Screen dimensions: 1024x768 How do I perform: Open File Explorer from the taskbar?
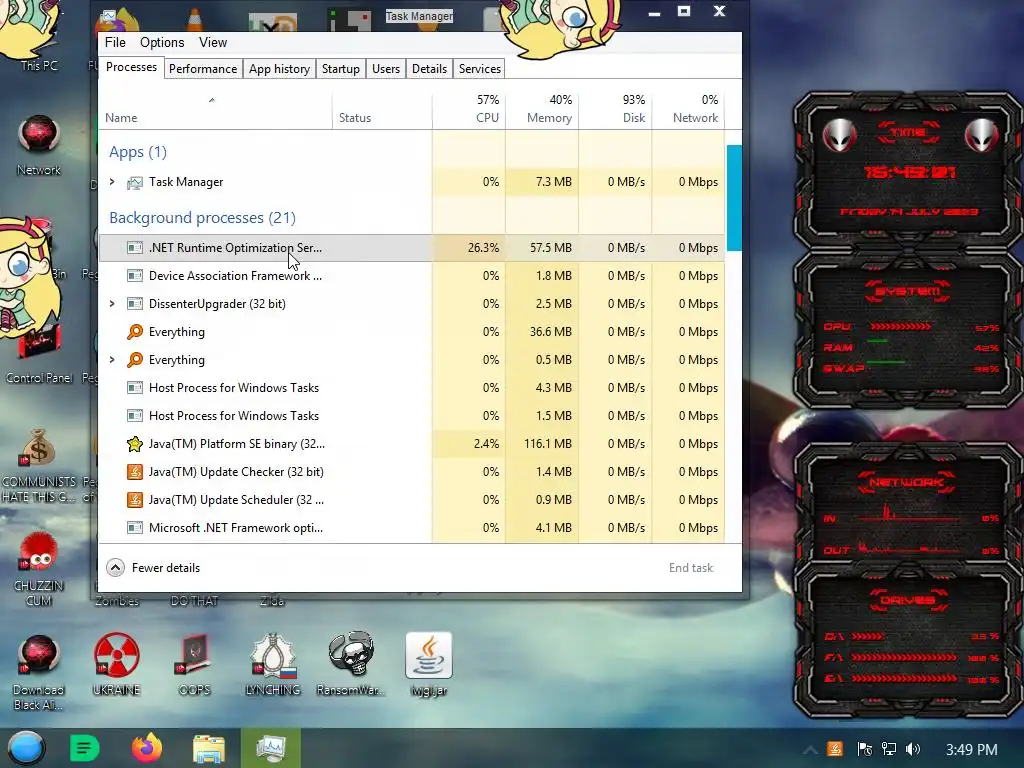208,748
